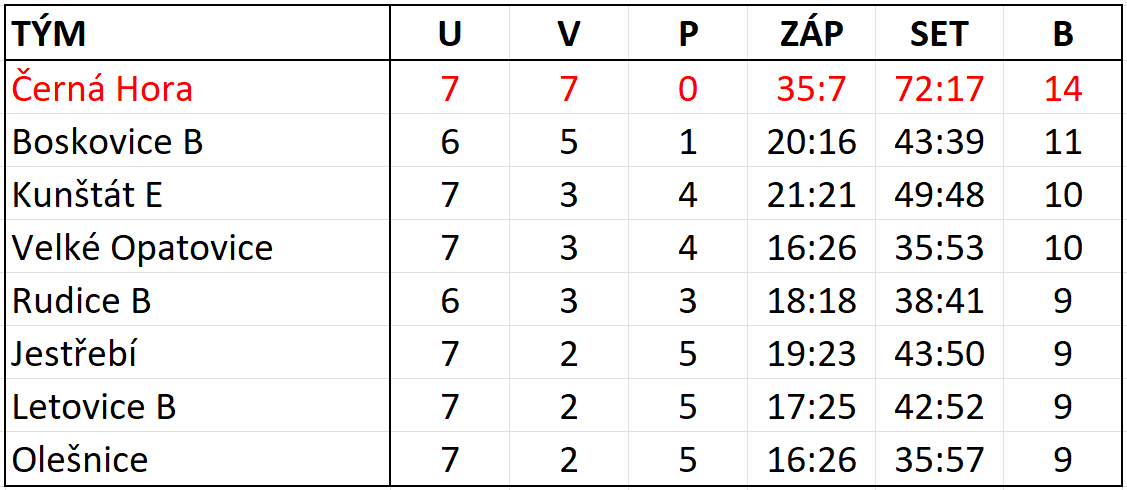Image resolution: width=1127 pixels, height=490 pixels.
Task: Select the SET column header cell
Action: click(x=939, y=35)
